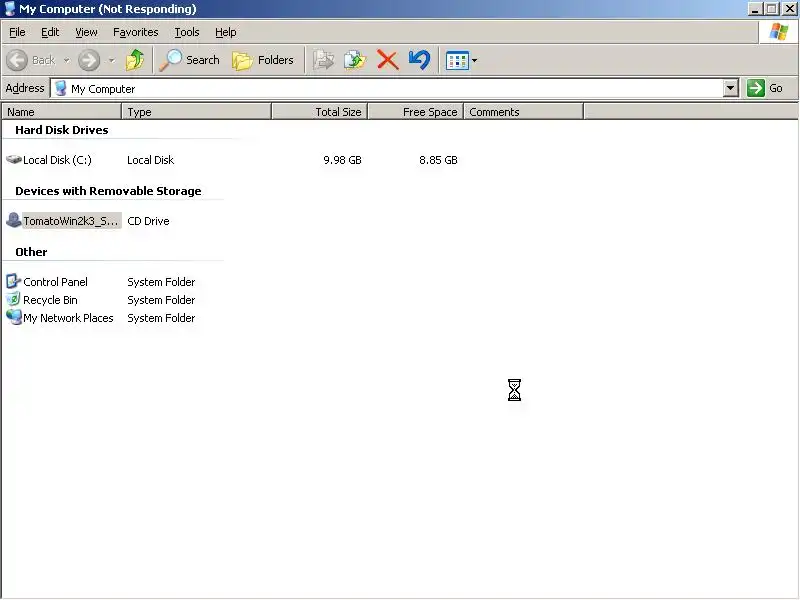
Task: Select the Recycle Bin label
Action: pos(51,300)
